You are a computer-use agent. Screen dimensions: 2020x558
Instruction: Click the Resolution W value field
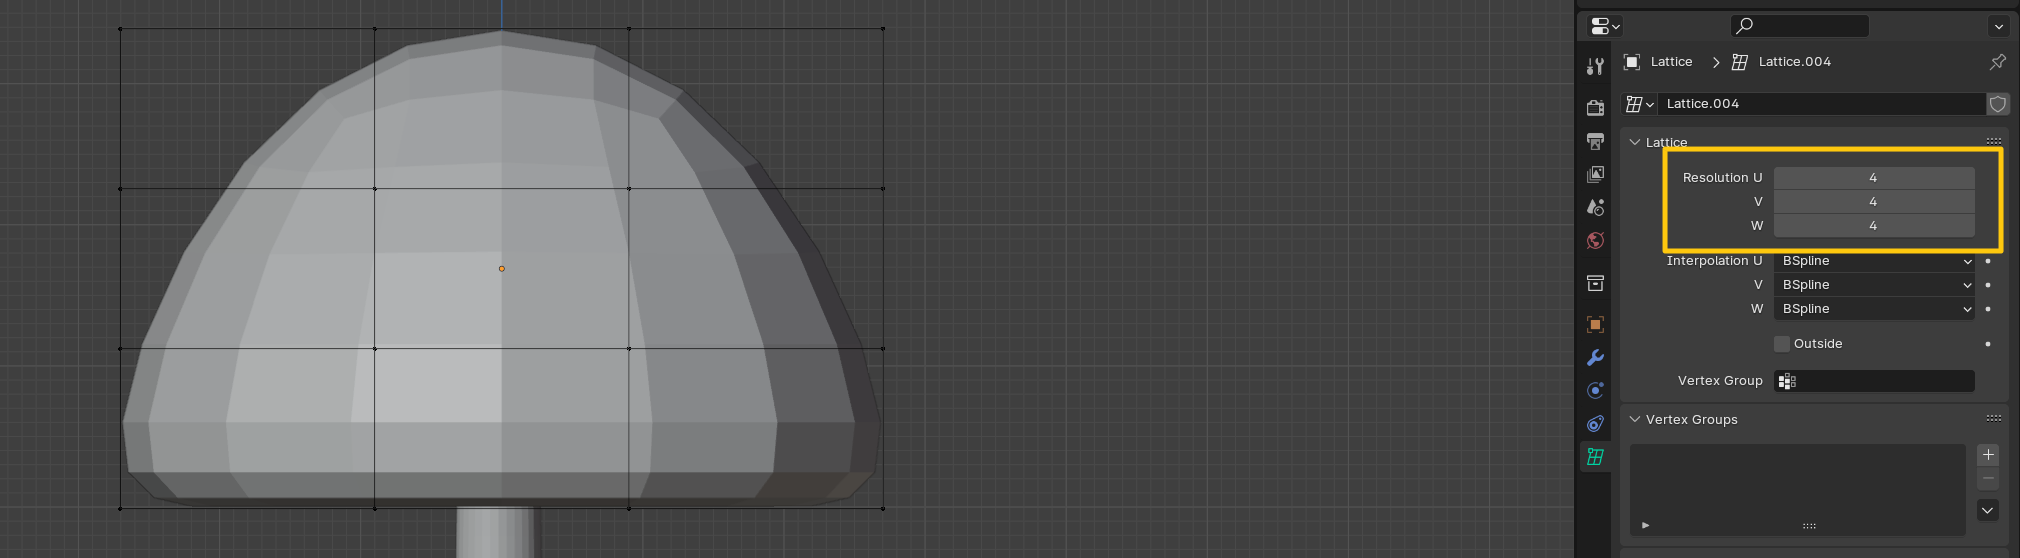pyautogui.click(x=1874, y=225)
